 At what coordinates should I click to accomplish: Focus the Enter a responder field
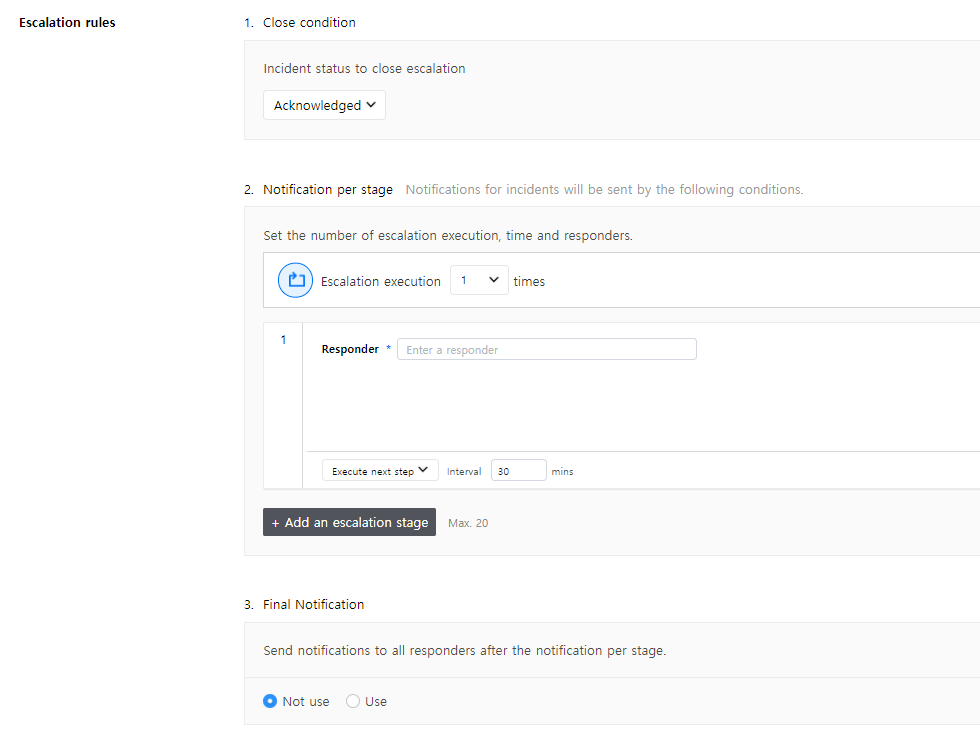tap(546, 349)
